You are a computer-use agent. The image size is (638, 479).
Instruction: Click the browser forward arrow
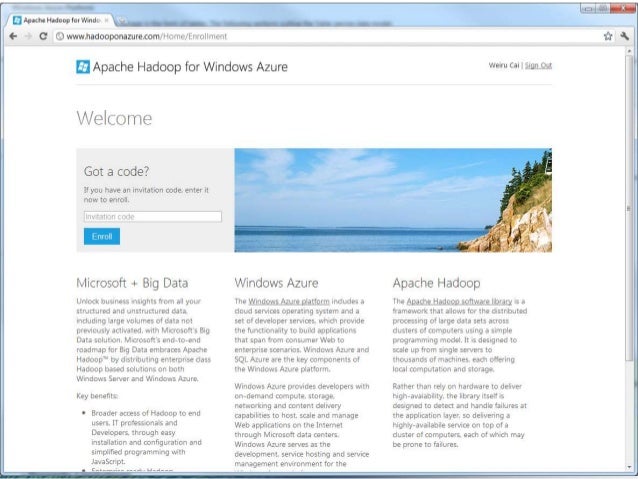tap(28, 36)
